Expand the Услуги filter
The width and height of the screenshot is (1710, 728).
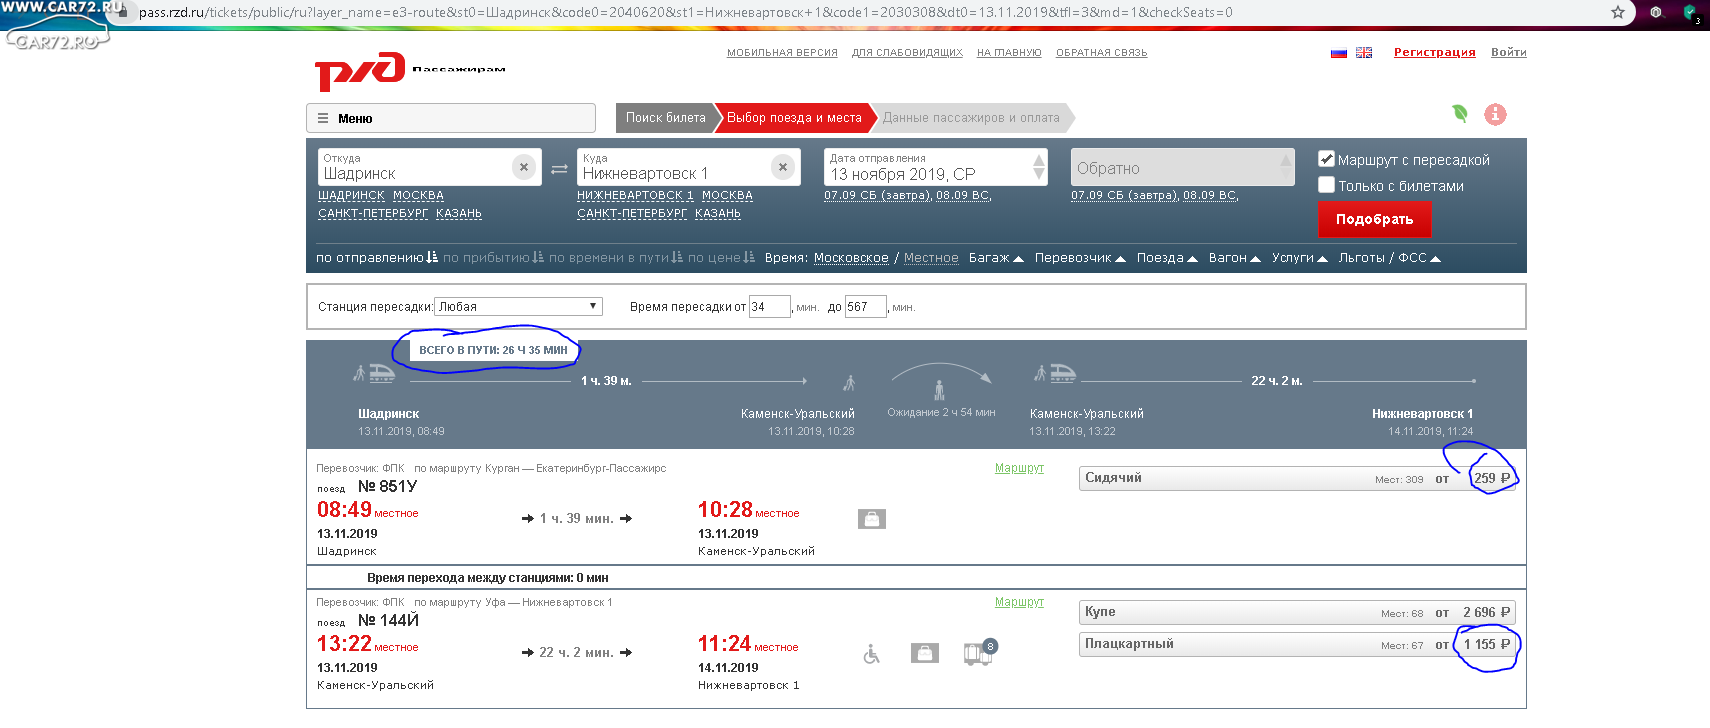[x=1300, y=258]
